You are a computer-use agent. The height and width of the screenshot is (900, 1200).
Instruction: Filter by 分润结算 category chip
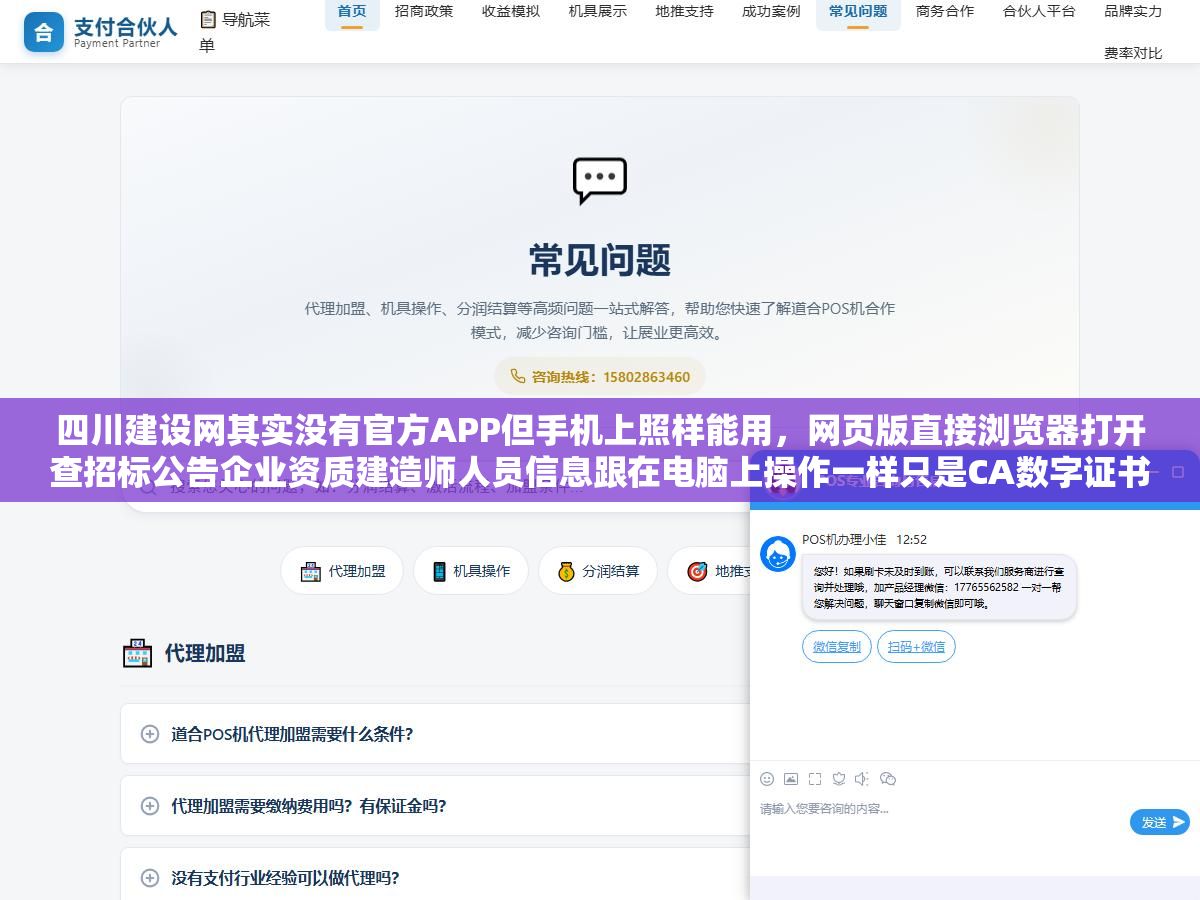pyautogui.click(x=598, y=571)
